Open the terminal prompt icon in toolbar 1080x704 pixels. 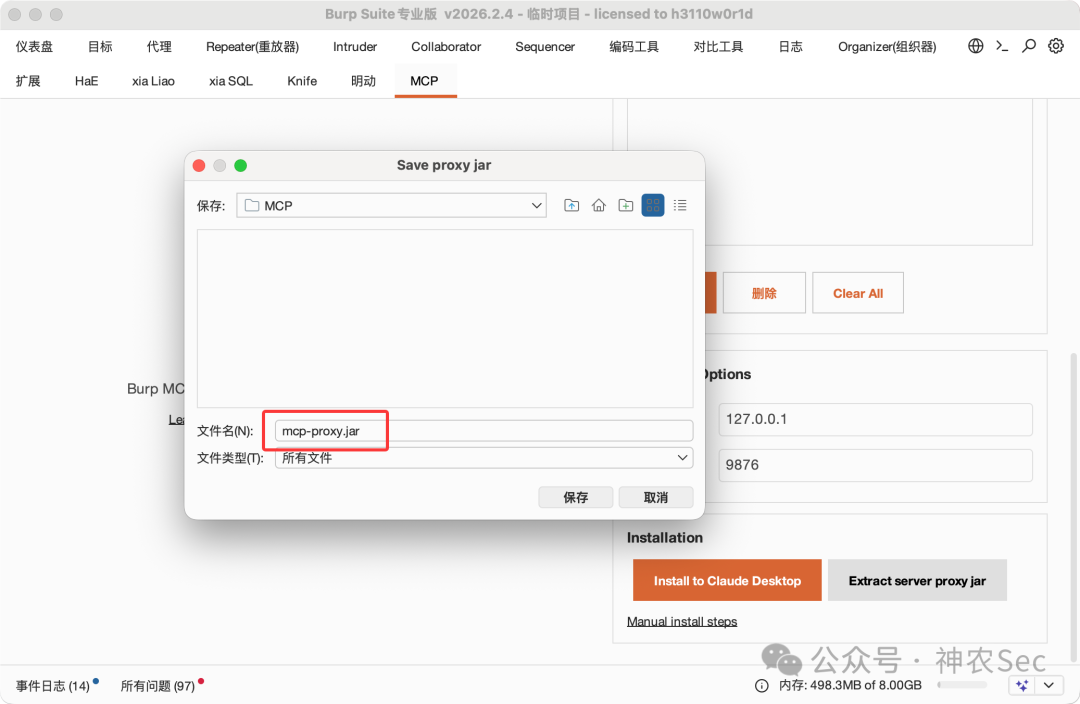tap(1002, 46)
